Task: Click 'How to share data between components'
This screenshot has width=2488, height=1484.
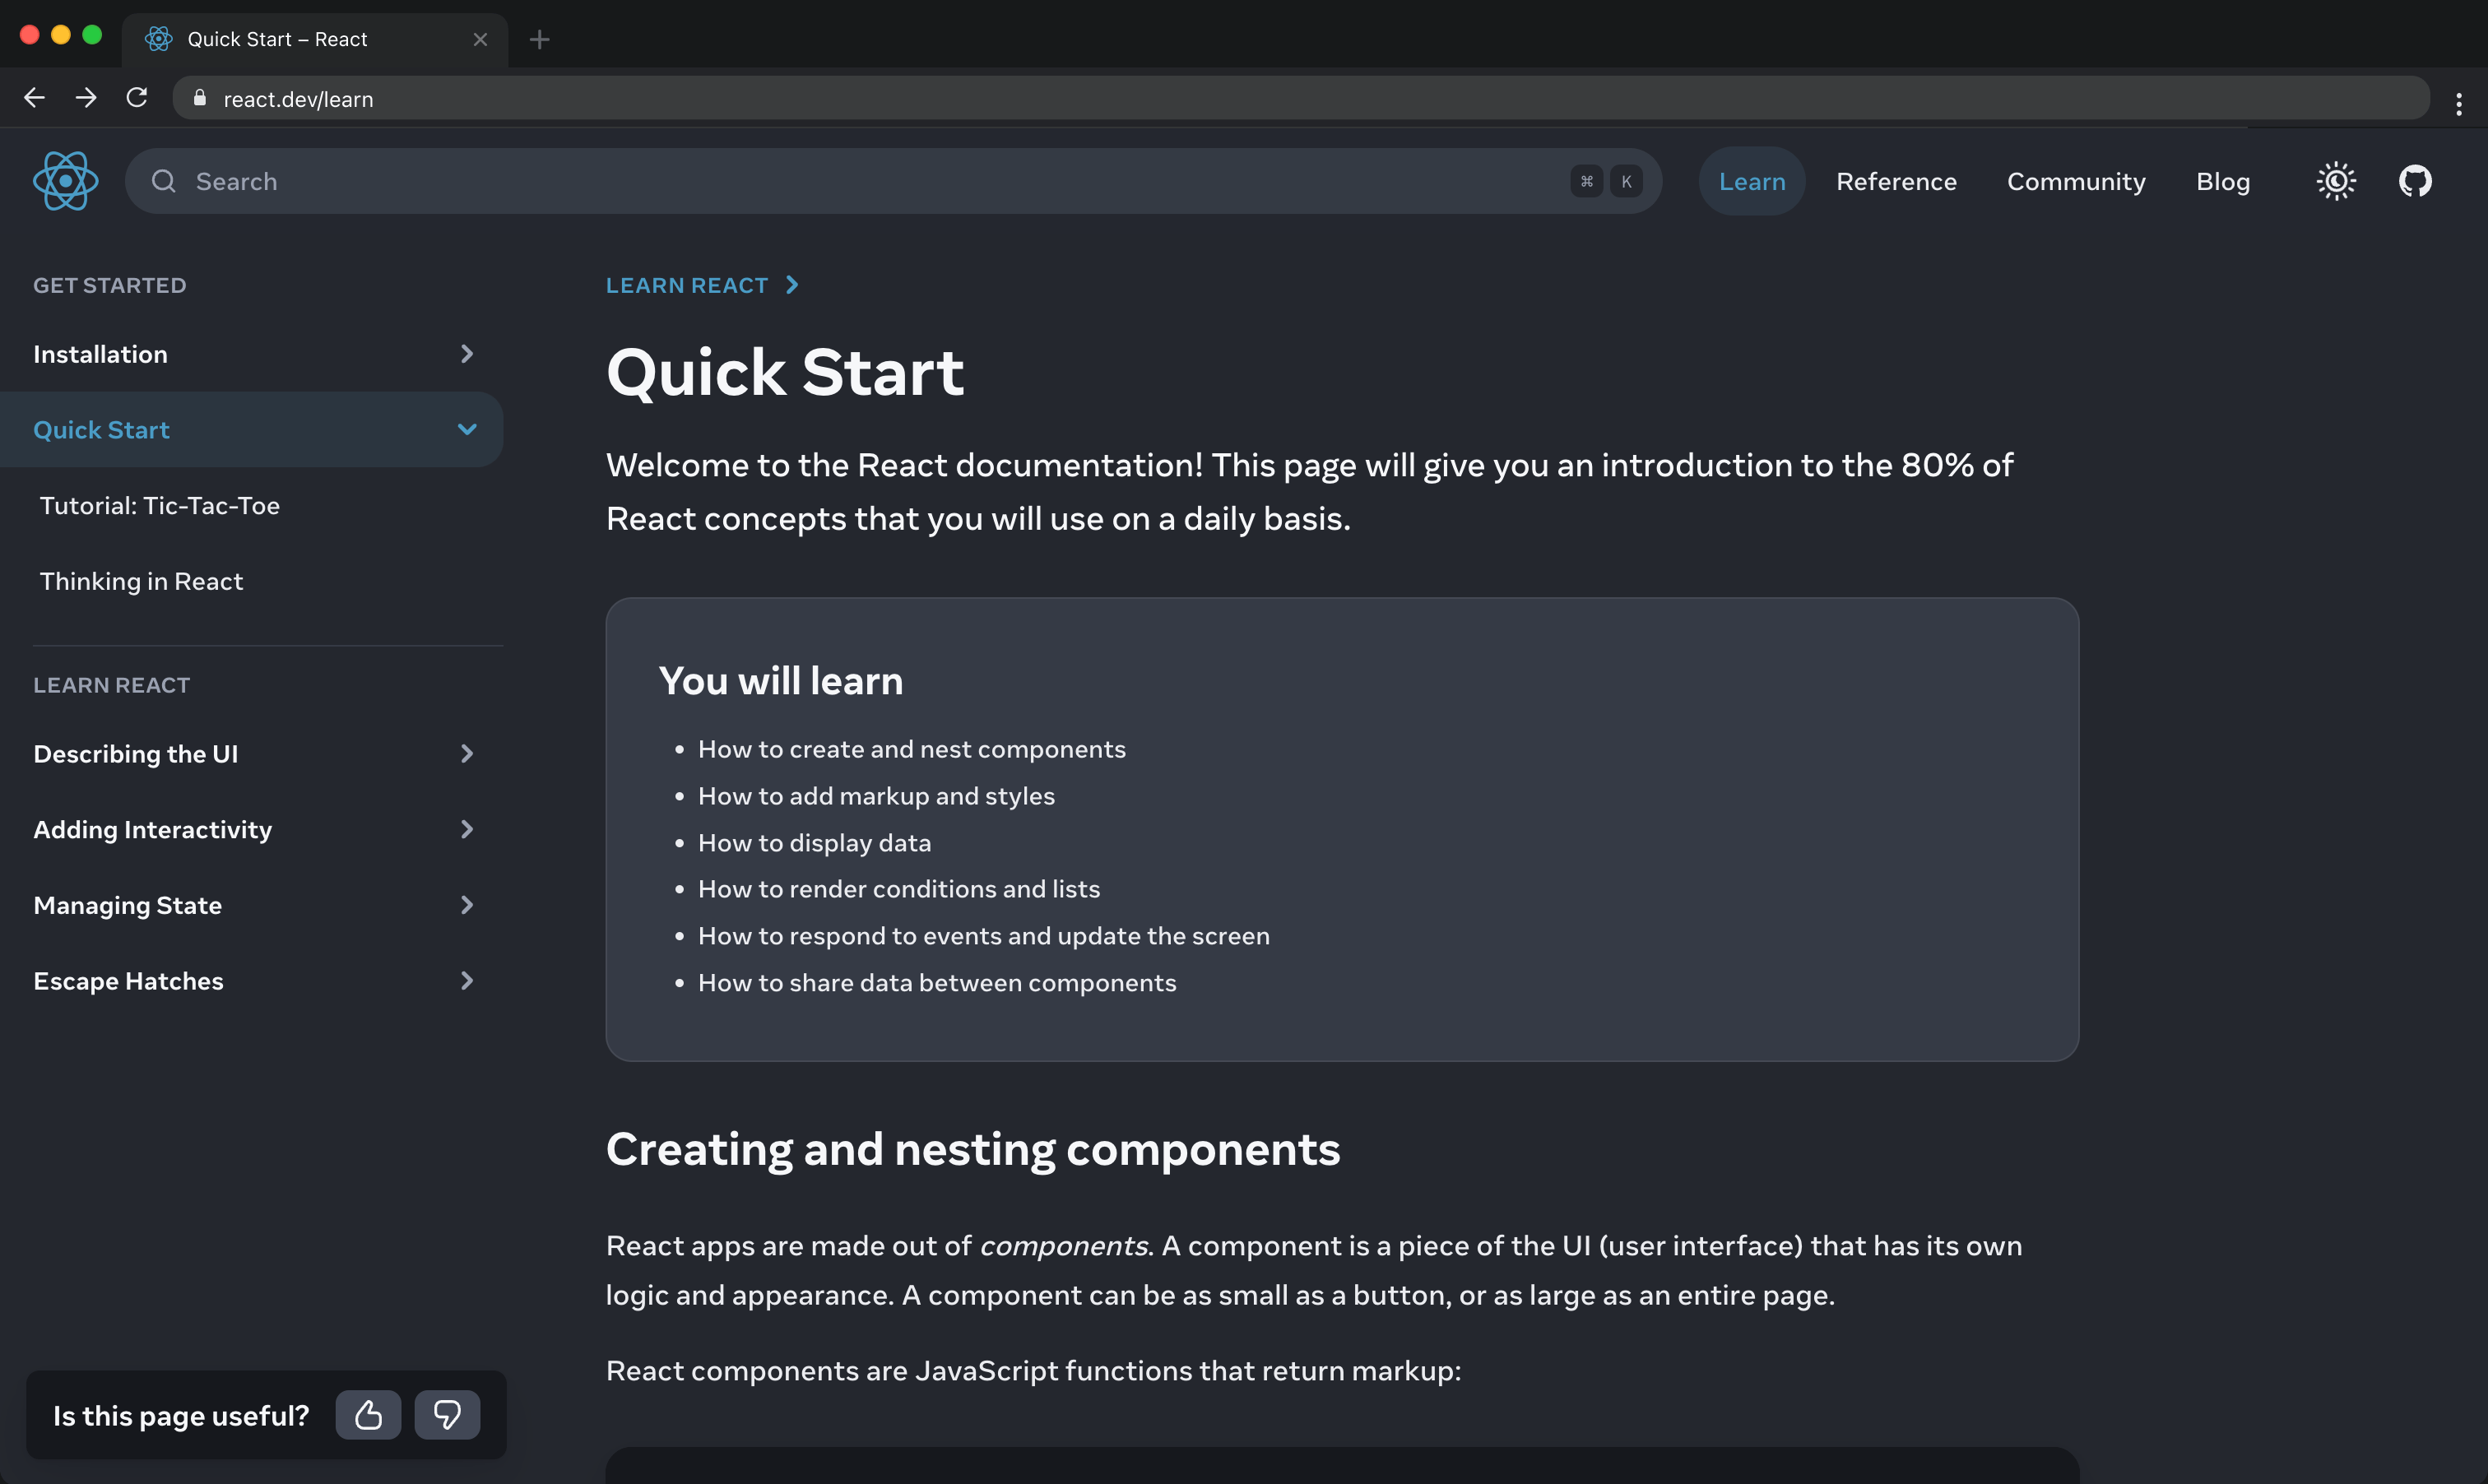Action: (x=937, y=983)
